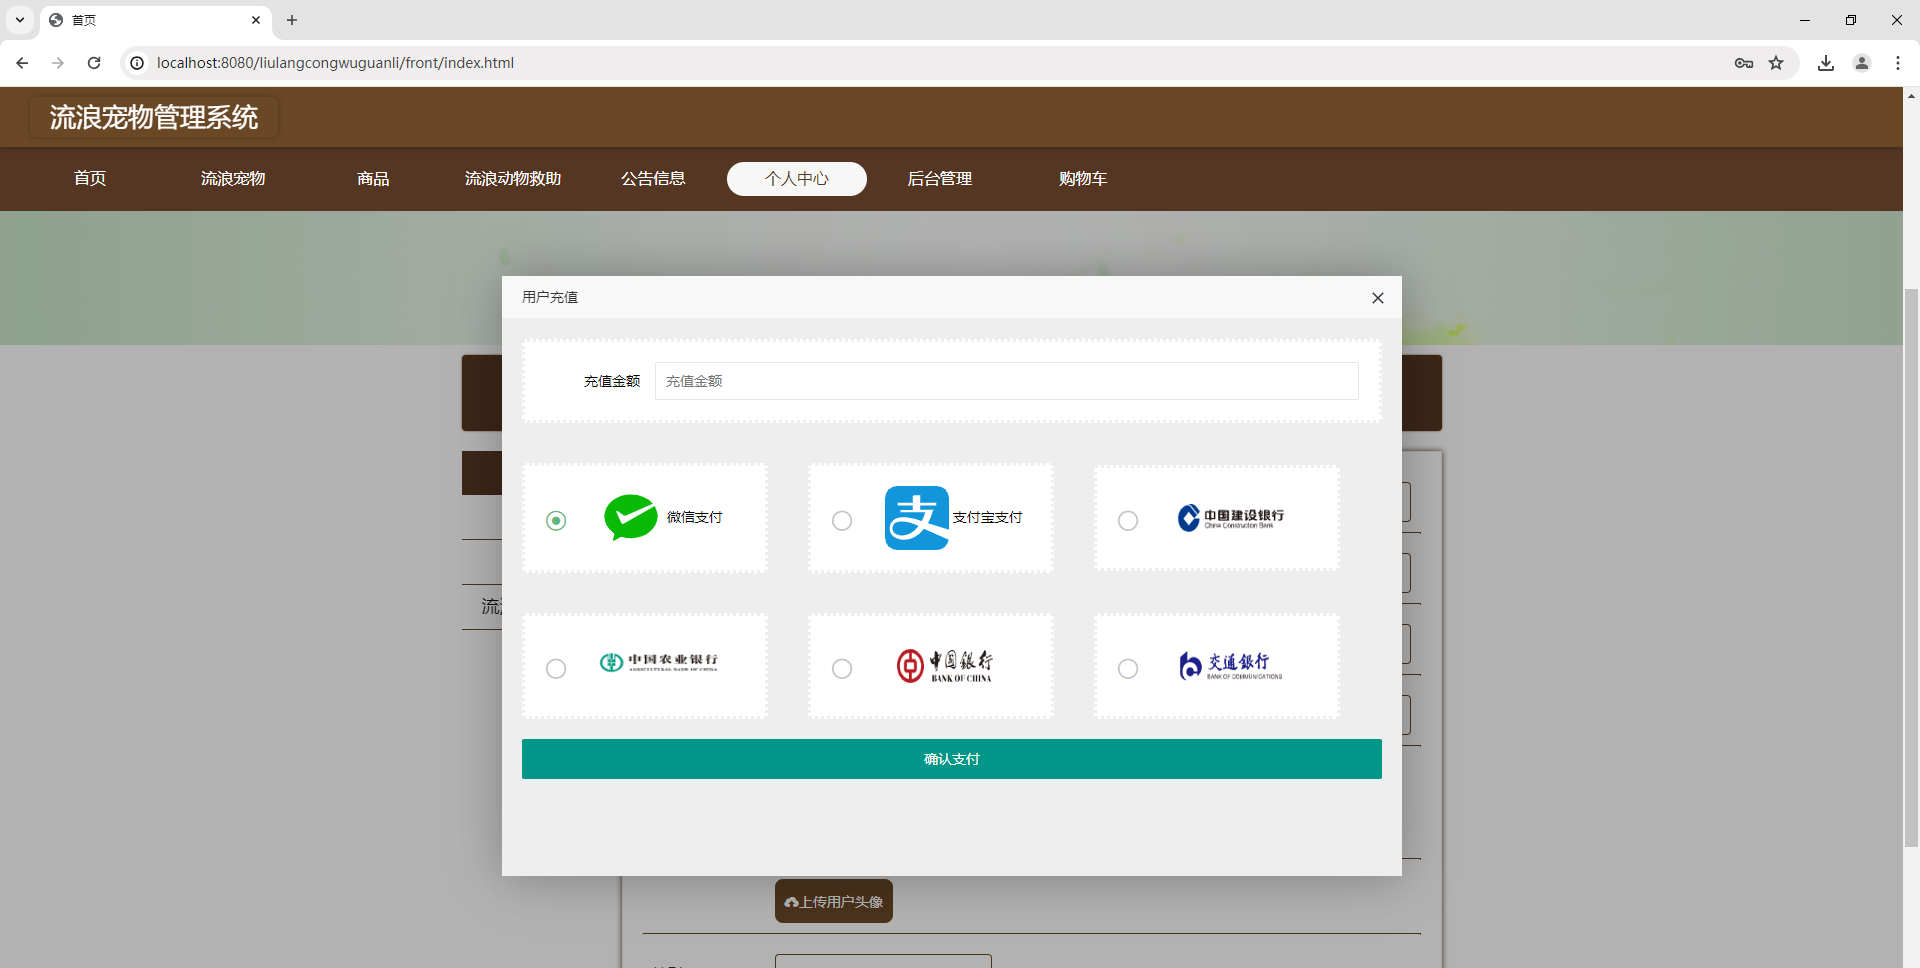The image size is (1920, 968).
Task: Go to 公告信息 page
Action: tap(653, 179)
